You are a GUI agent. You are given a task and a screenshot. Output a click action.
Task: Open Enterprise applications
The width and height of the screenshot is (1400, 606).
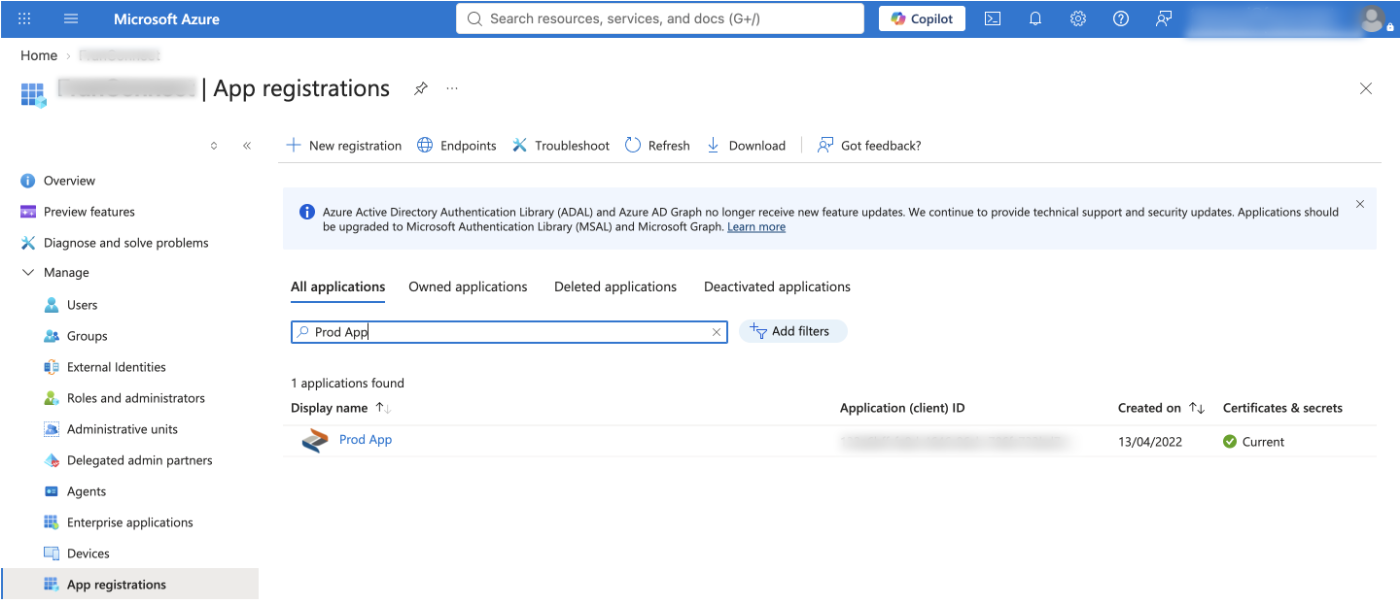pyautogui.click(x=129, y=522)
